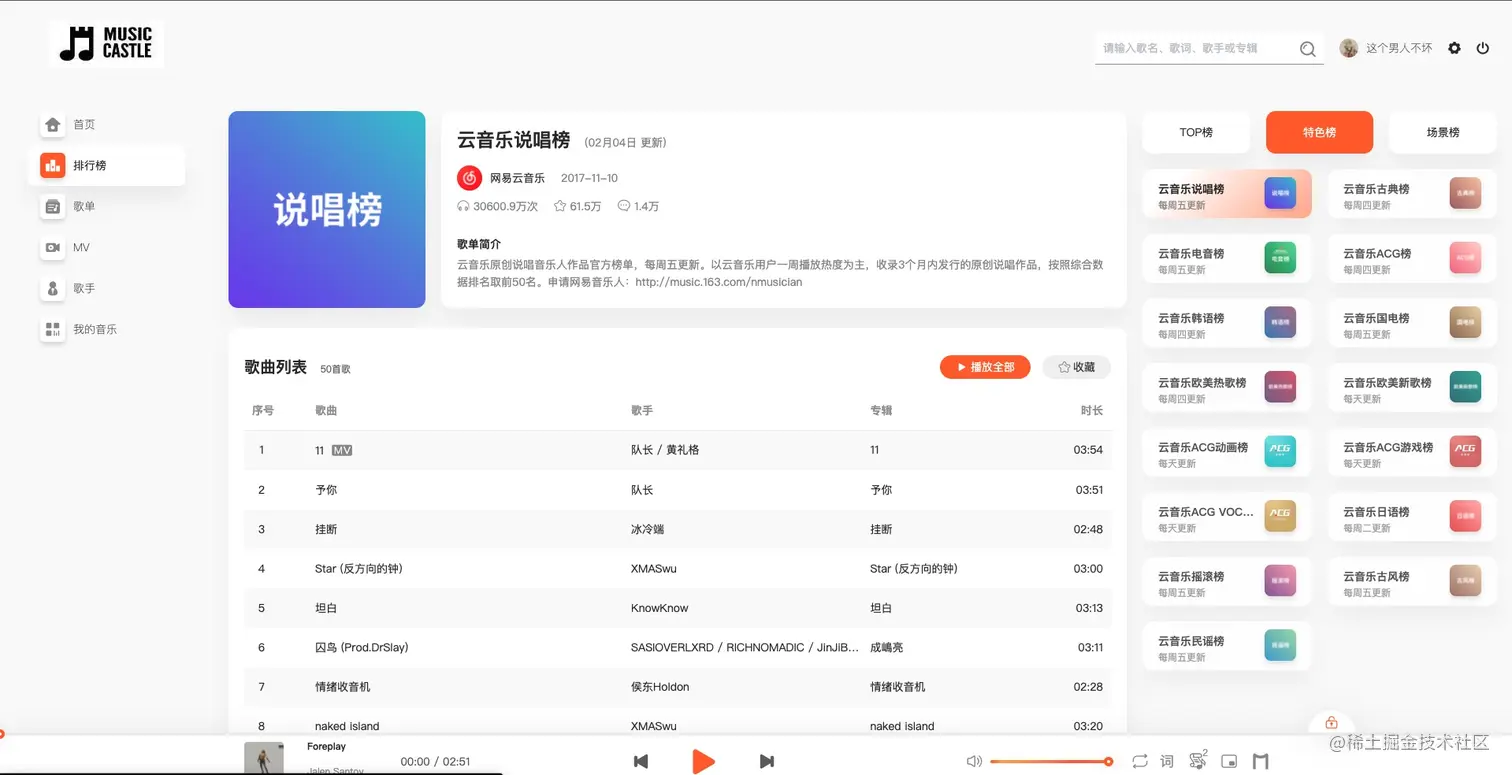This screenshot has height=775, width=1512.
Task: Click the 云音乐欧美热歌榜 cover thumbnail
Action: pyautogui.click(x=1280, y=387)
